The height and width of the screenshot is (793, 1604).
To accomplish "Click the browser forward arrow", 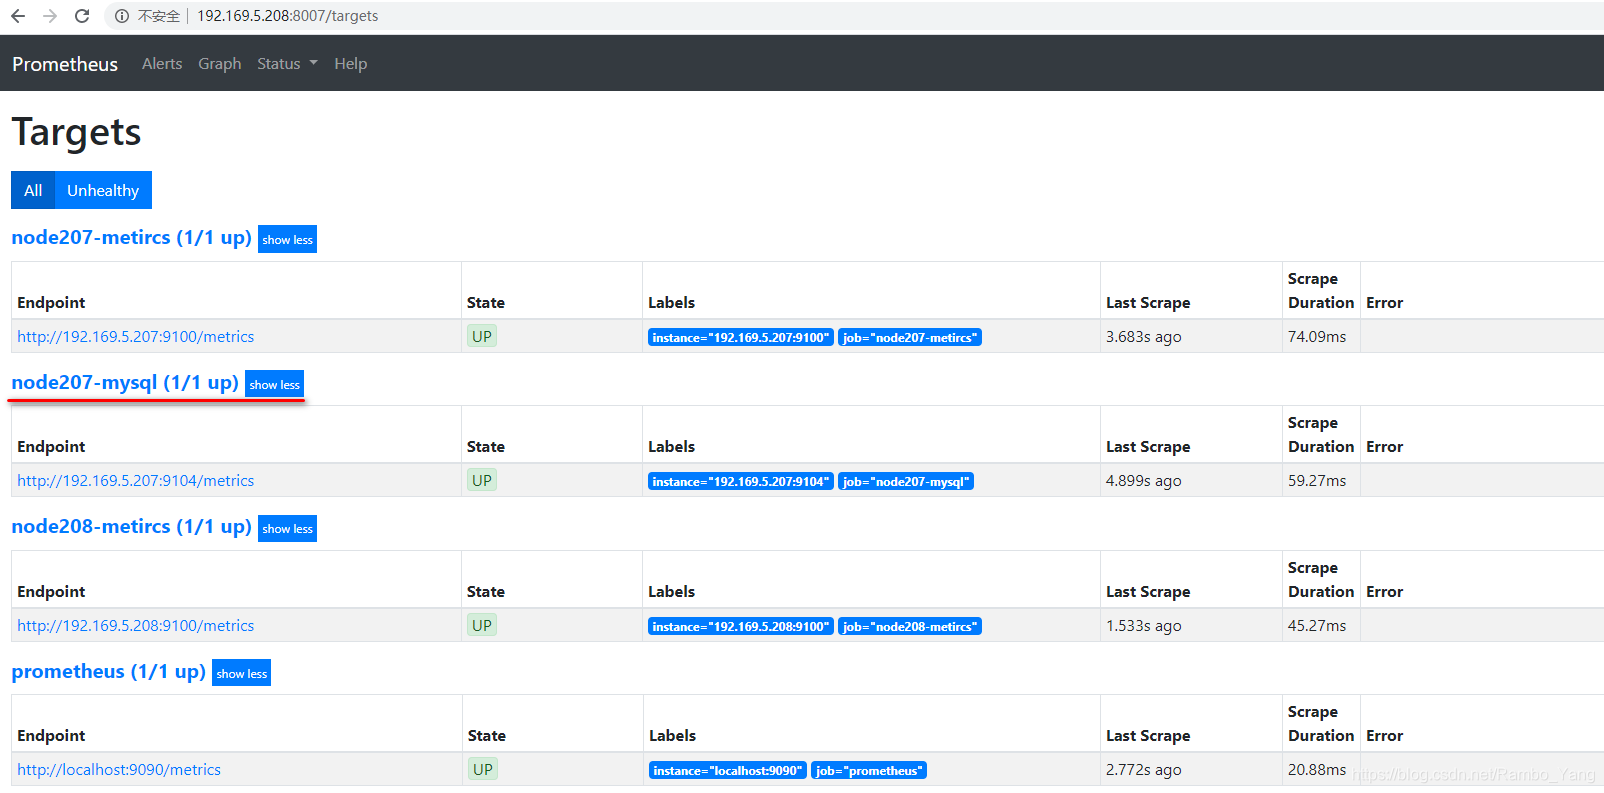I will coord(50,16).
